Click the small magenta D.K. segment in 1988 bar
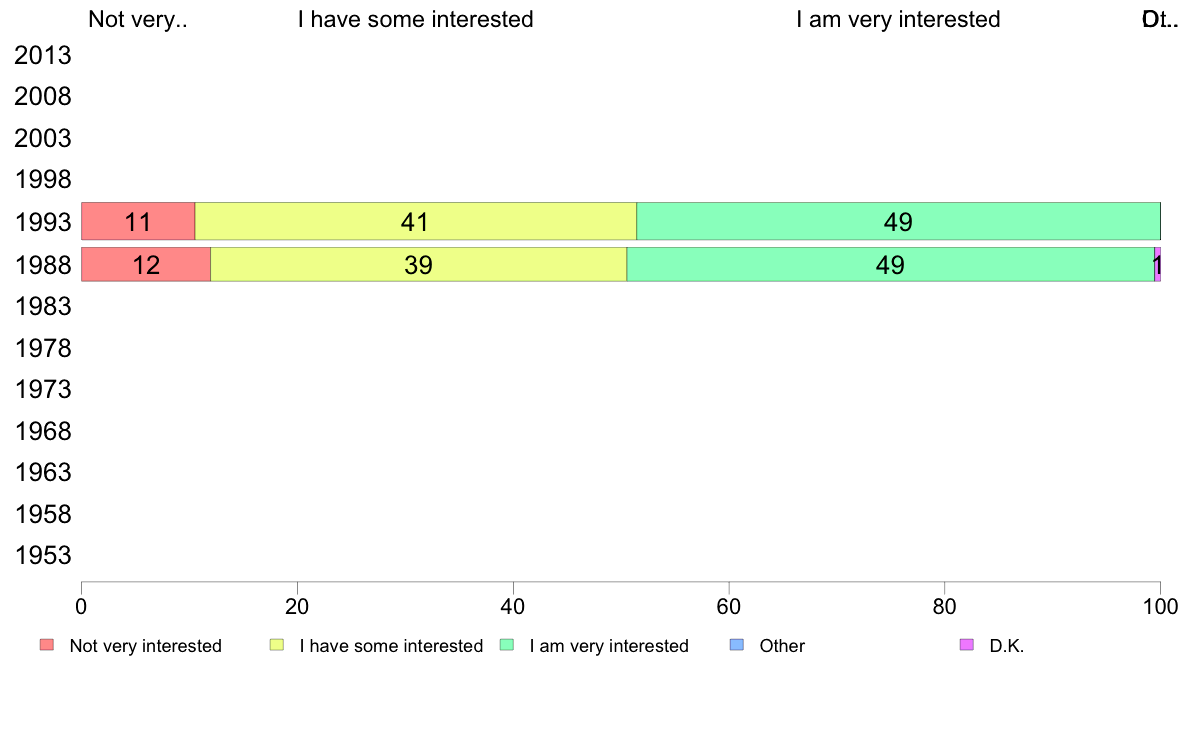 pos(1158,265)
